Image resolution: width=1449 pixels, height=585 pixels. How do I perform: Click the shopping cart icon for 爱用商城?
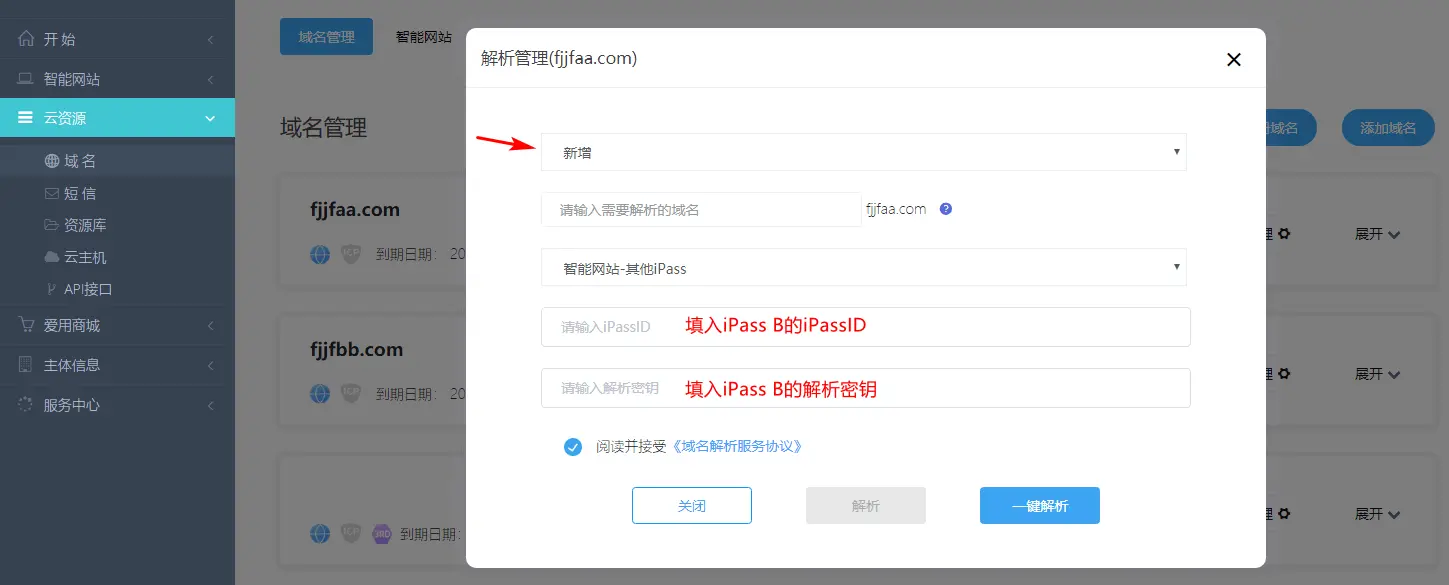(x=26, y=325)
